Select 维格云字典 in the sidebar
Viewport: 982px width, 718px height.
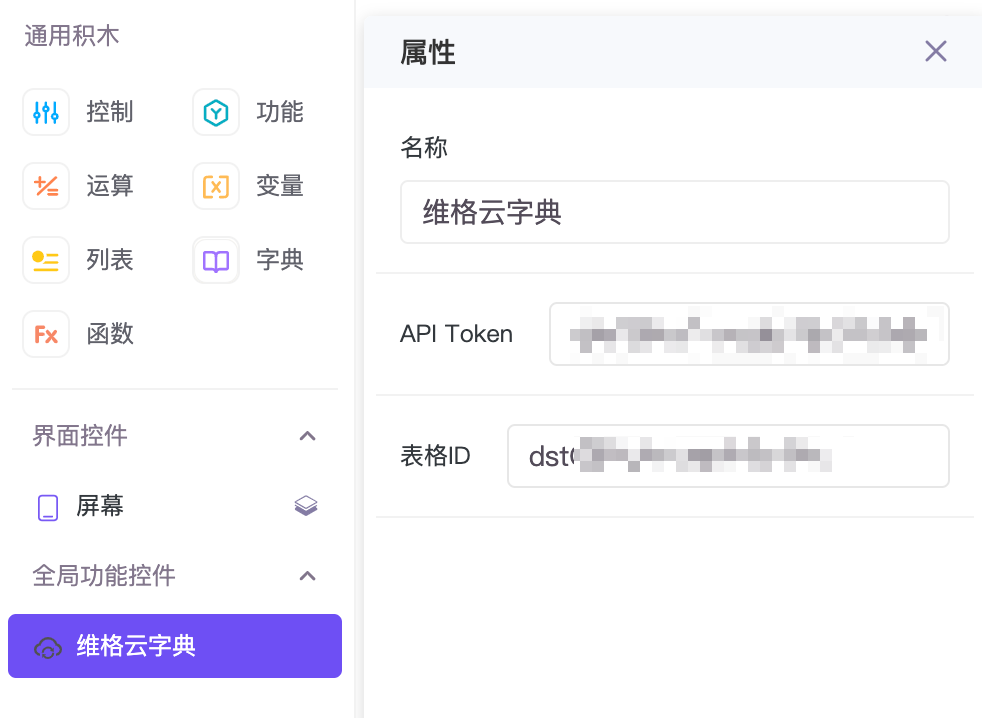pos(175,646)
